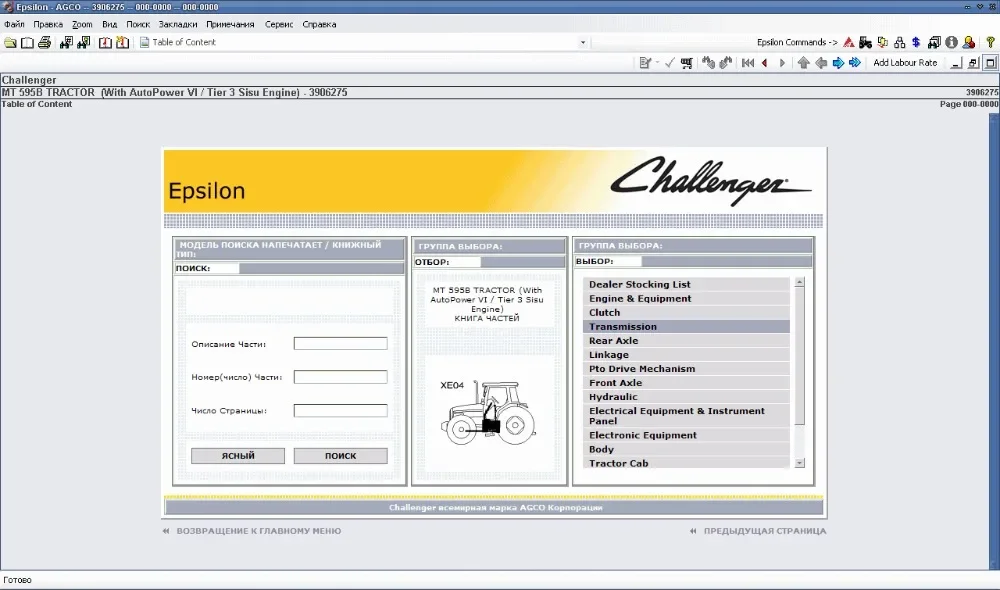Click the blue forward navigation arrow
Screen dimensions: 1000x590
[x=839, y=62]
